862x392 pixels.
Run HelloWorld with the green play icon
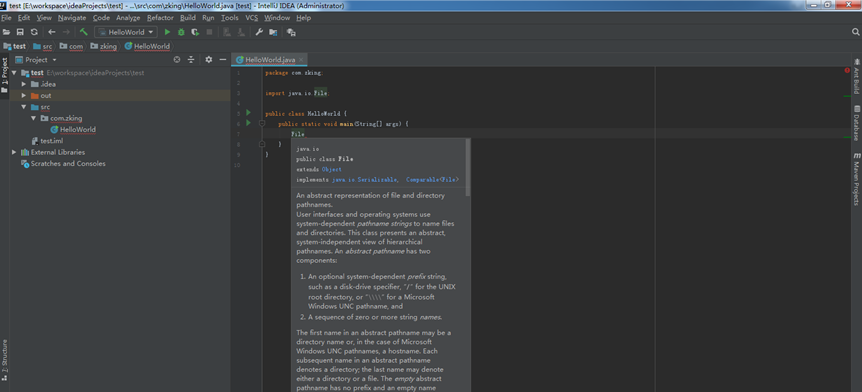pos(168,32)
